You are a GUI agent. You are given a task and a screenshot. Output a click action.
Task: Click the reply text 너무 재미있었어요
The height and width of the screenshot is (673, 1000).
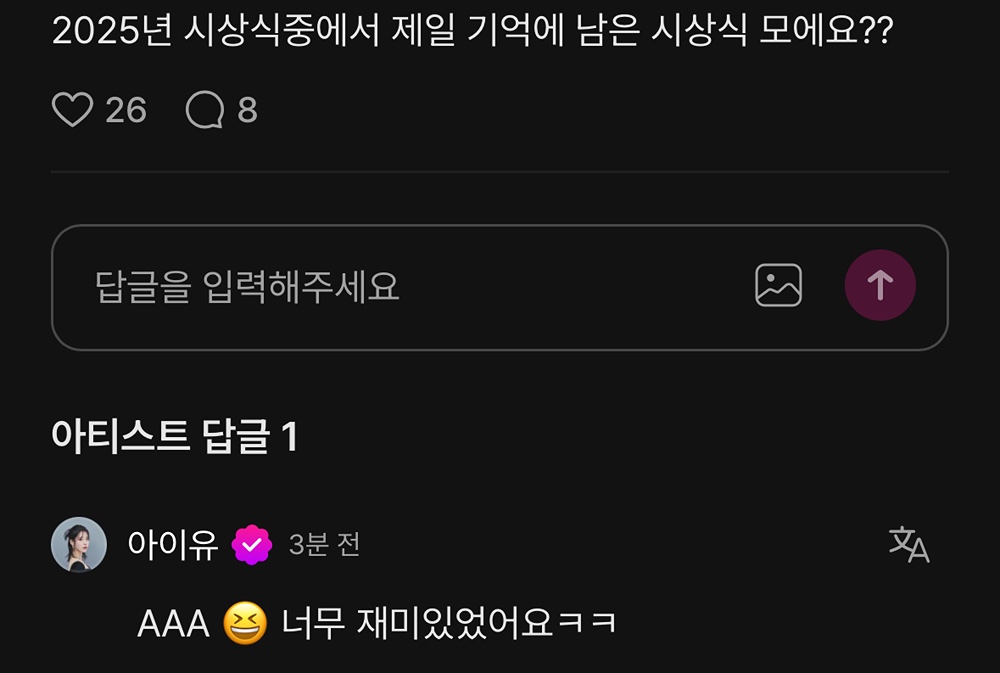tap(416, 623)
